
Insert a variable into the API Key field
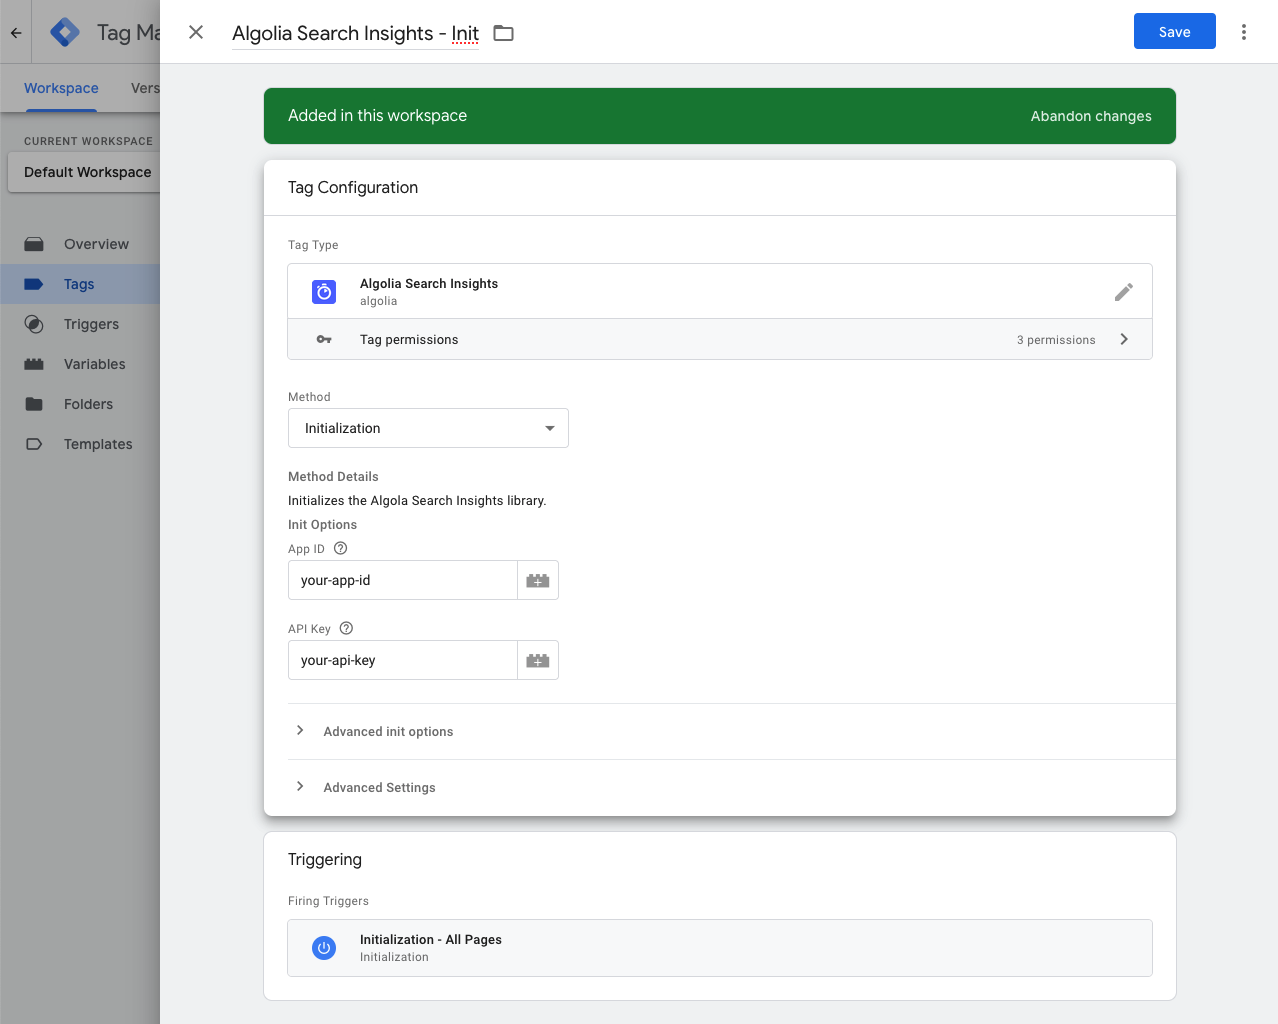(x=537, y=659)
